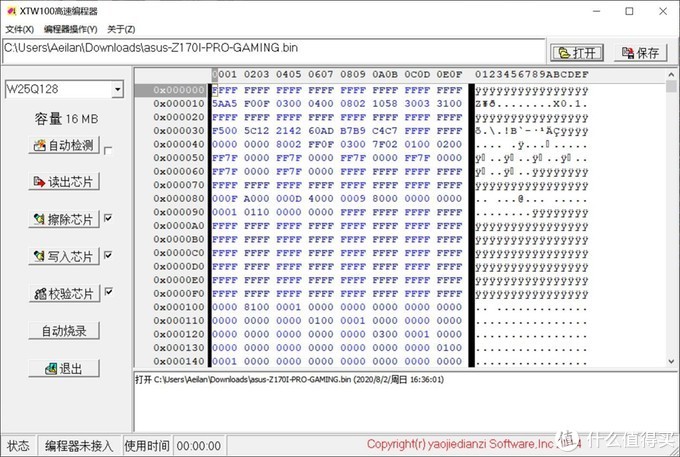Click hex value 0300 in row 0x000120
680x457 pixels.
pyautogui.click(x=385, y=334)
